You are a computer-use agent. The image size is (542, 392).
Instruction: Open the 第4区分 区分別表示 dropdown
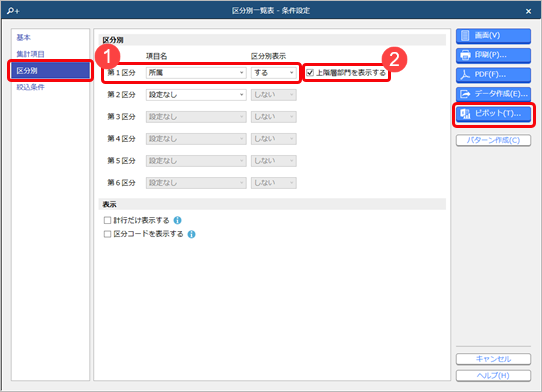(x=274, y=139)
